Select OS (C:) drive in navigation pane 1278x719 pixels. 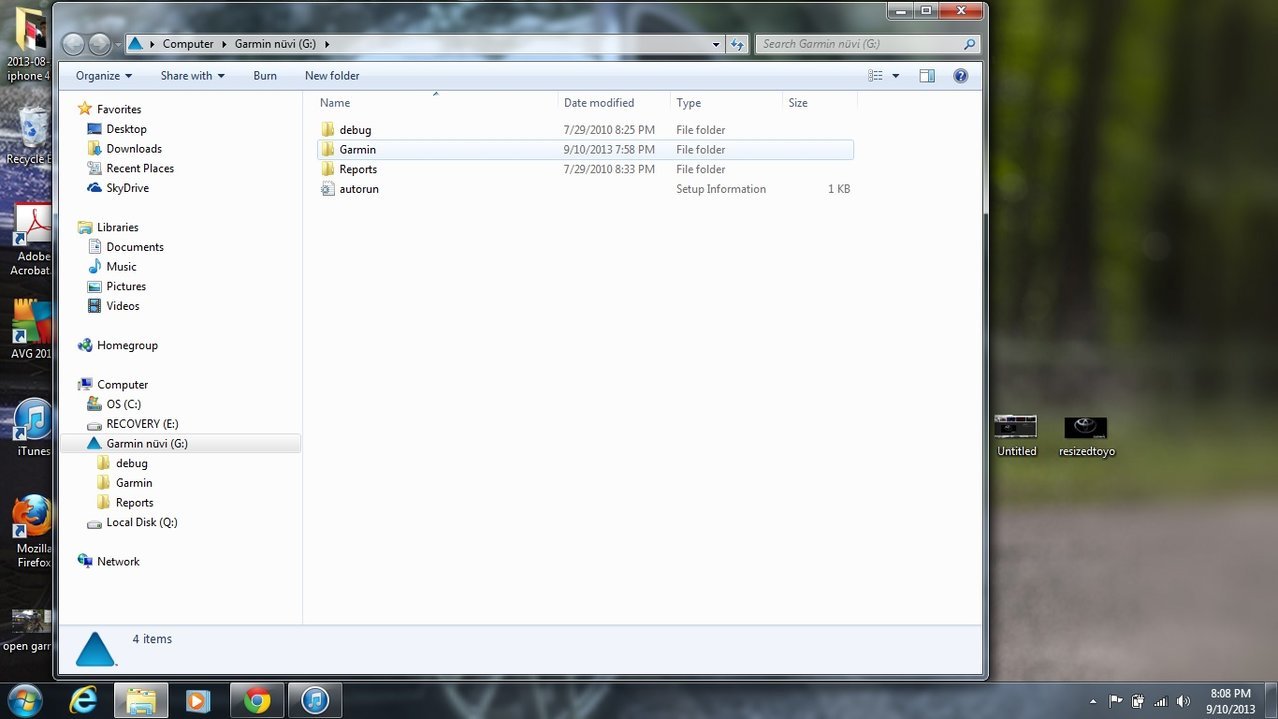click(124, 404)
